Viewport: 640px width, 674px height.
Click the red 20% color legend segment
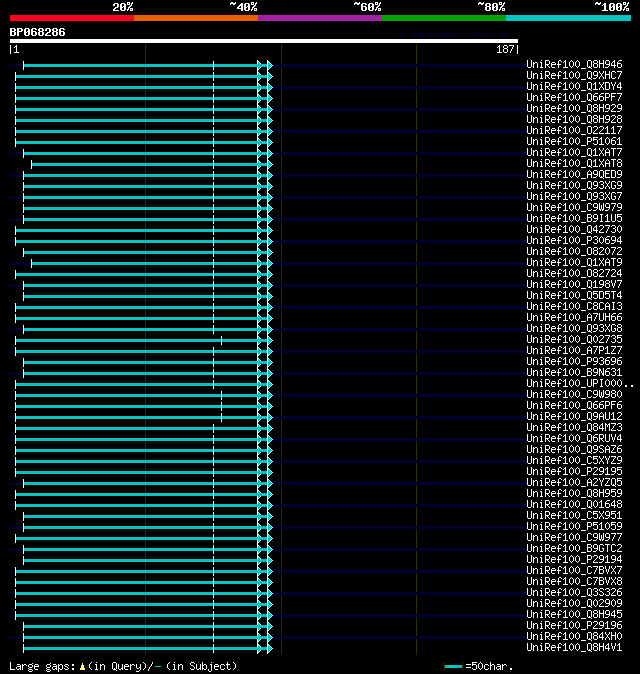72,18
